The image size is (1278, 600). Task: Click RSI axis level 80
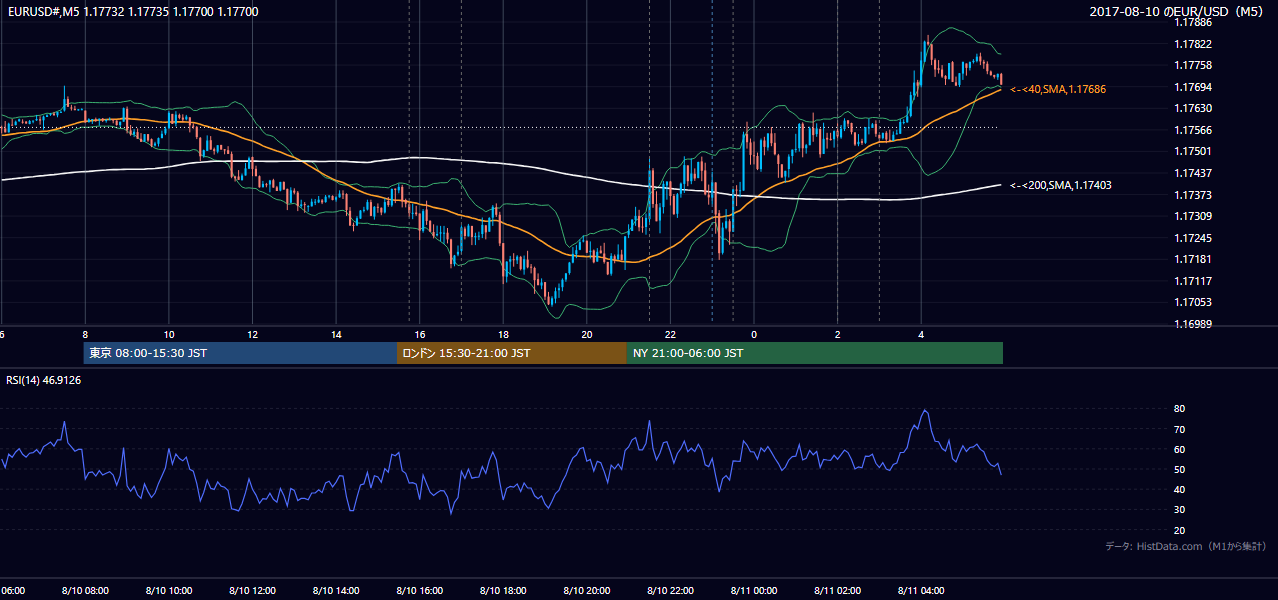coord(1180,409)
